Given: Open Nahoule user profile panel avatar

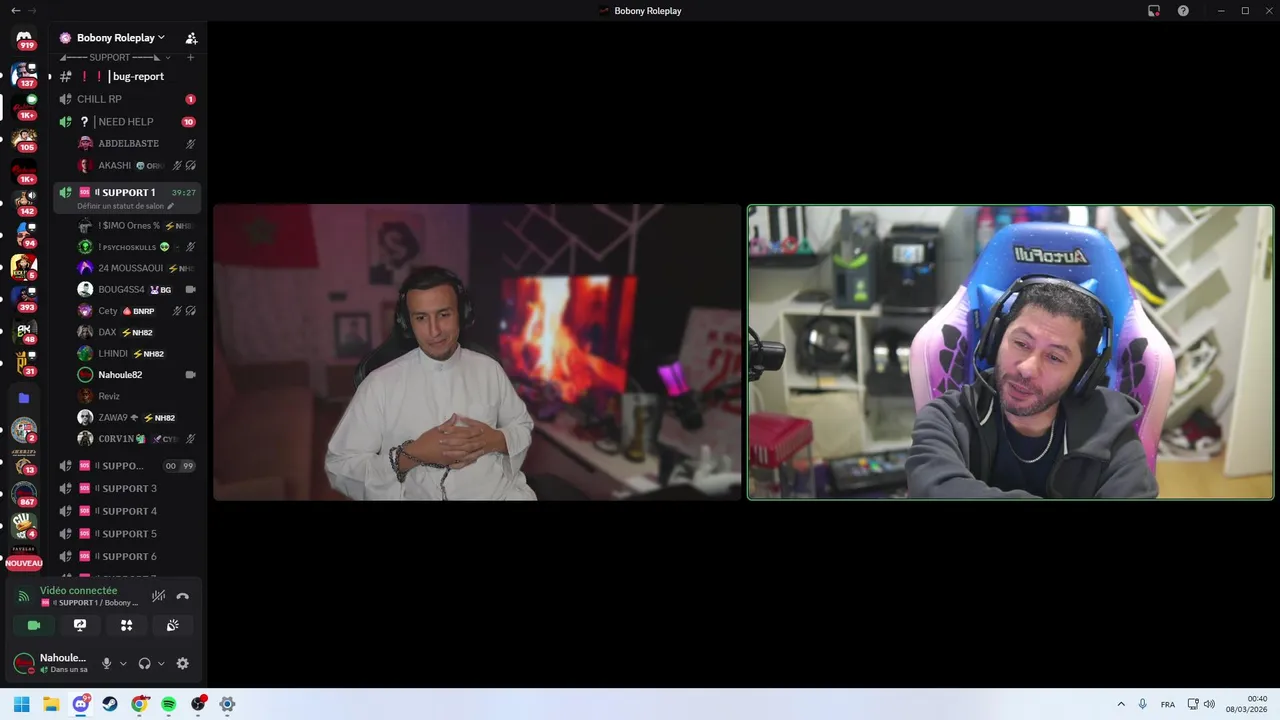Looking at the screenshot, I should tap(24, 663).
